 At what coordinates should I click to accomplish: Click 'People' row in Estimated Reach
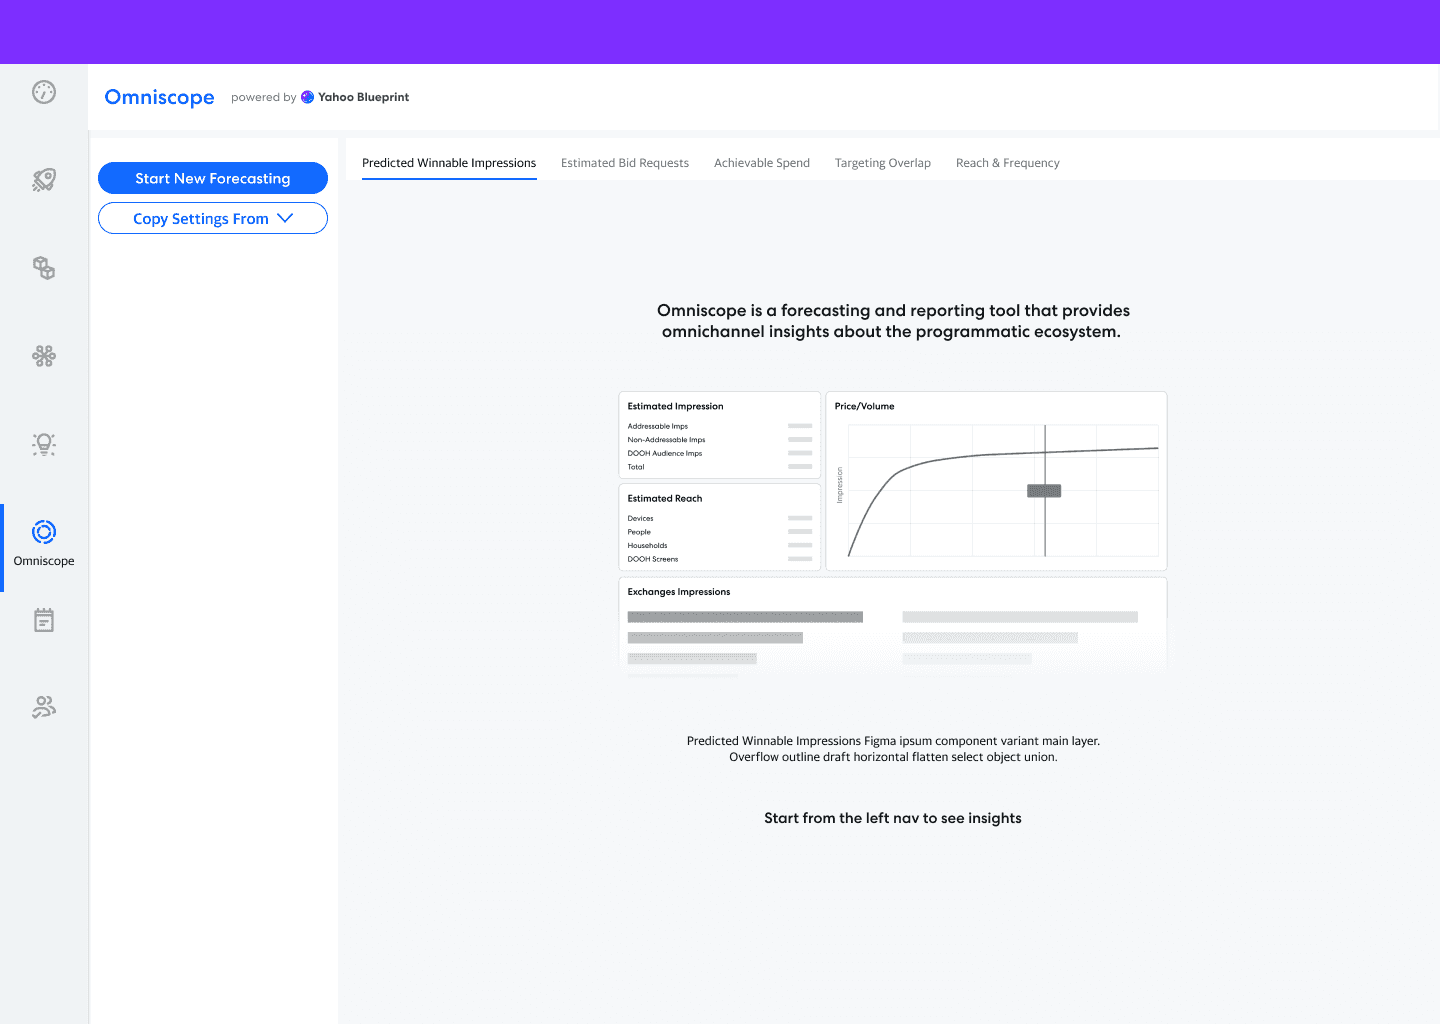(720, 532)
